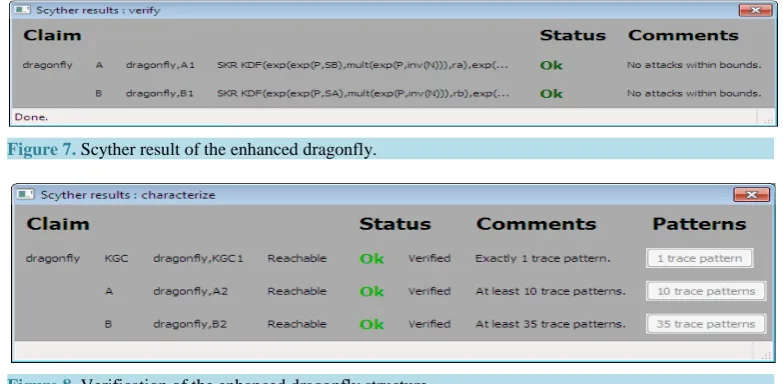Click the Patterns column header

tap(699, 224)
